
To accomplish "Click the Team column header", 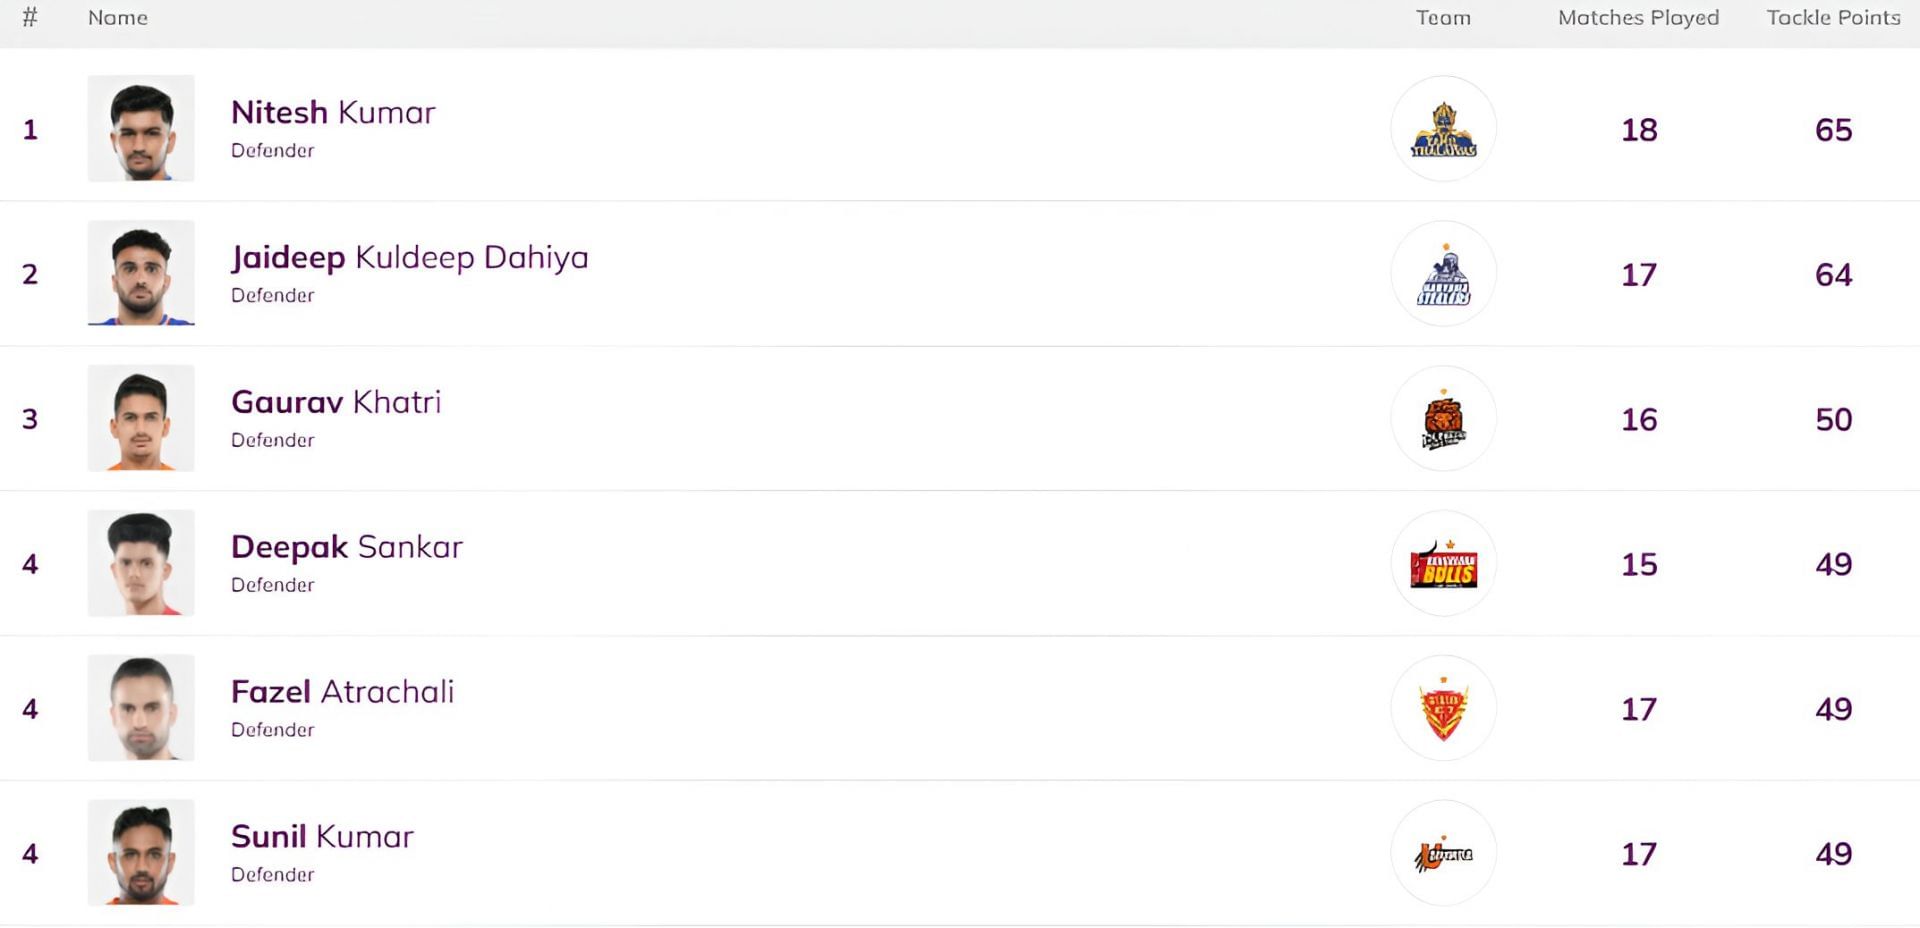I will pyautogui.click(x=1443, y=18).
